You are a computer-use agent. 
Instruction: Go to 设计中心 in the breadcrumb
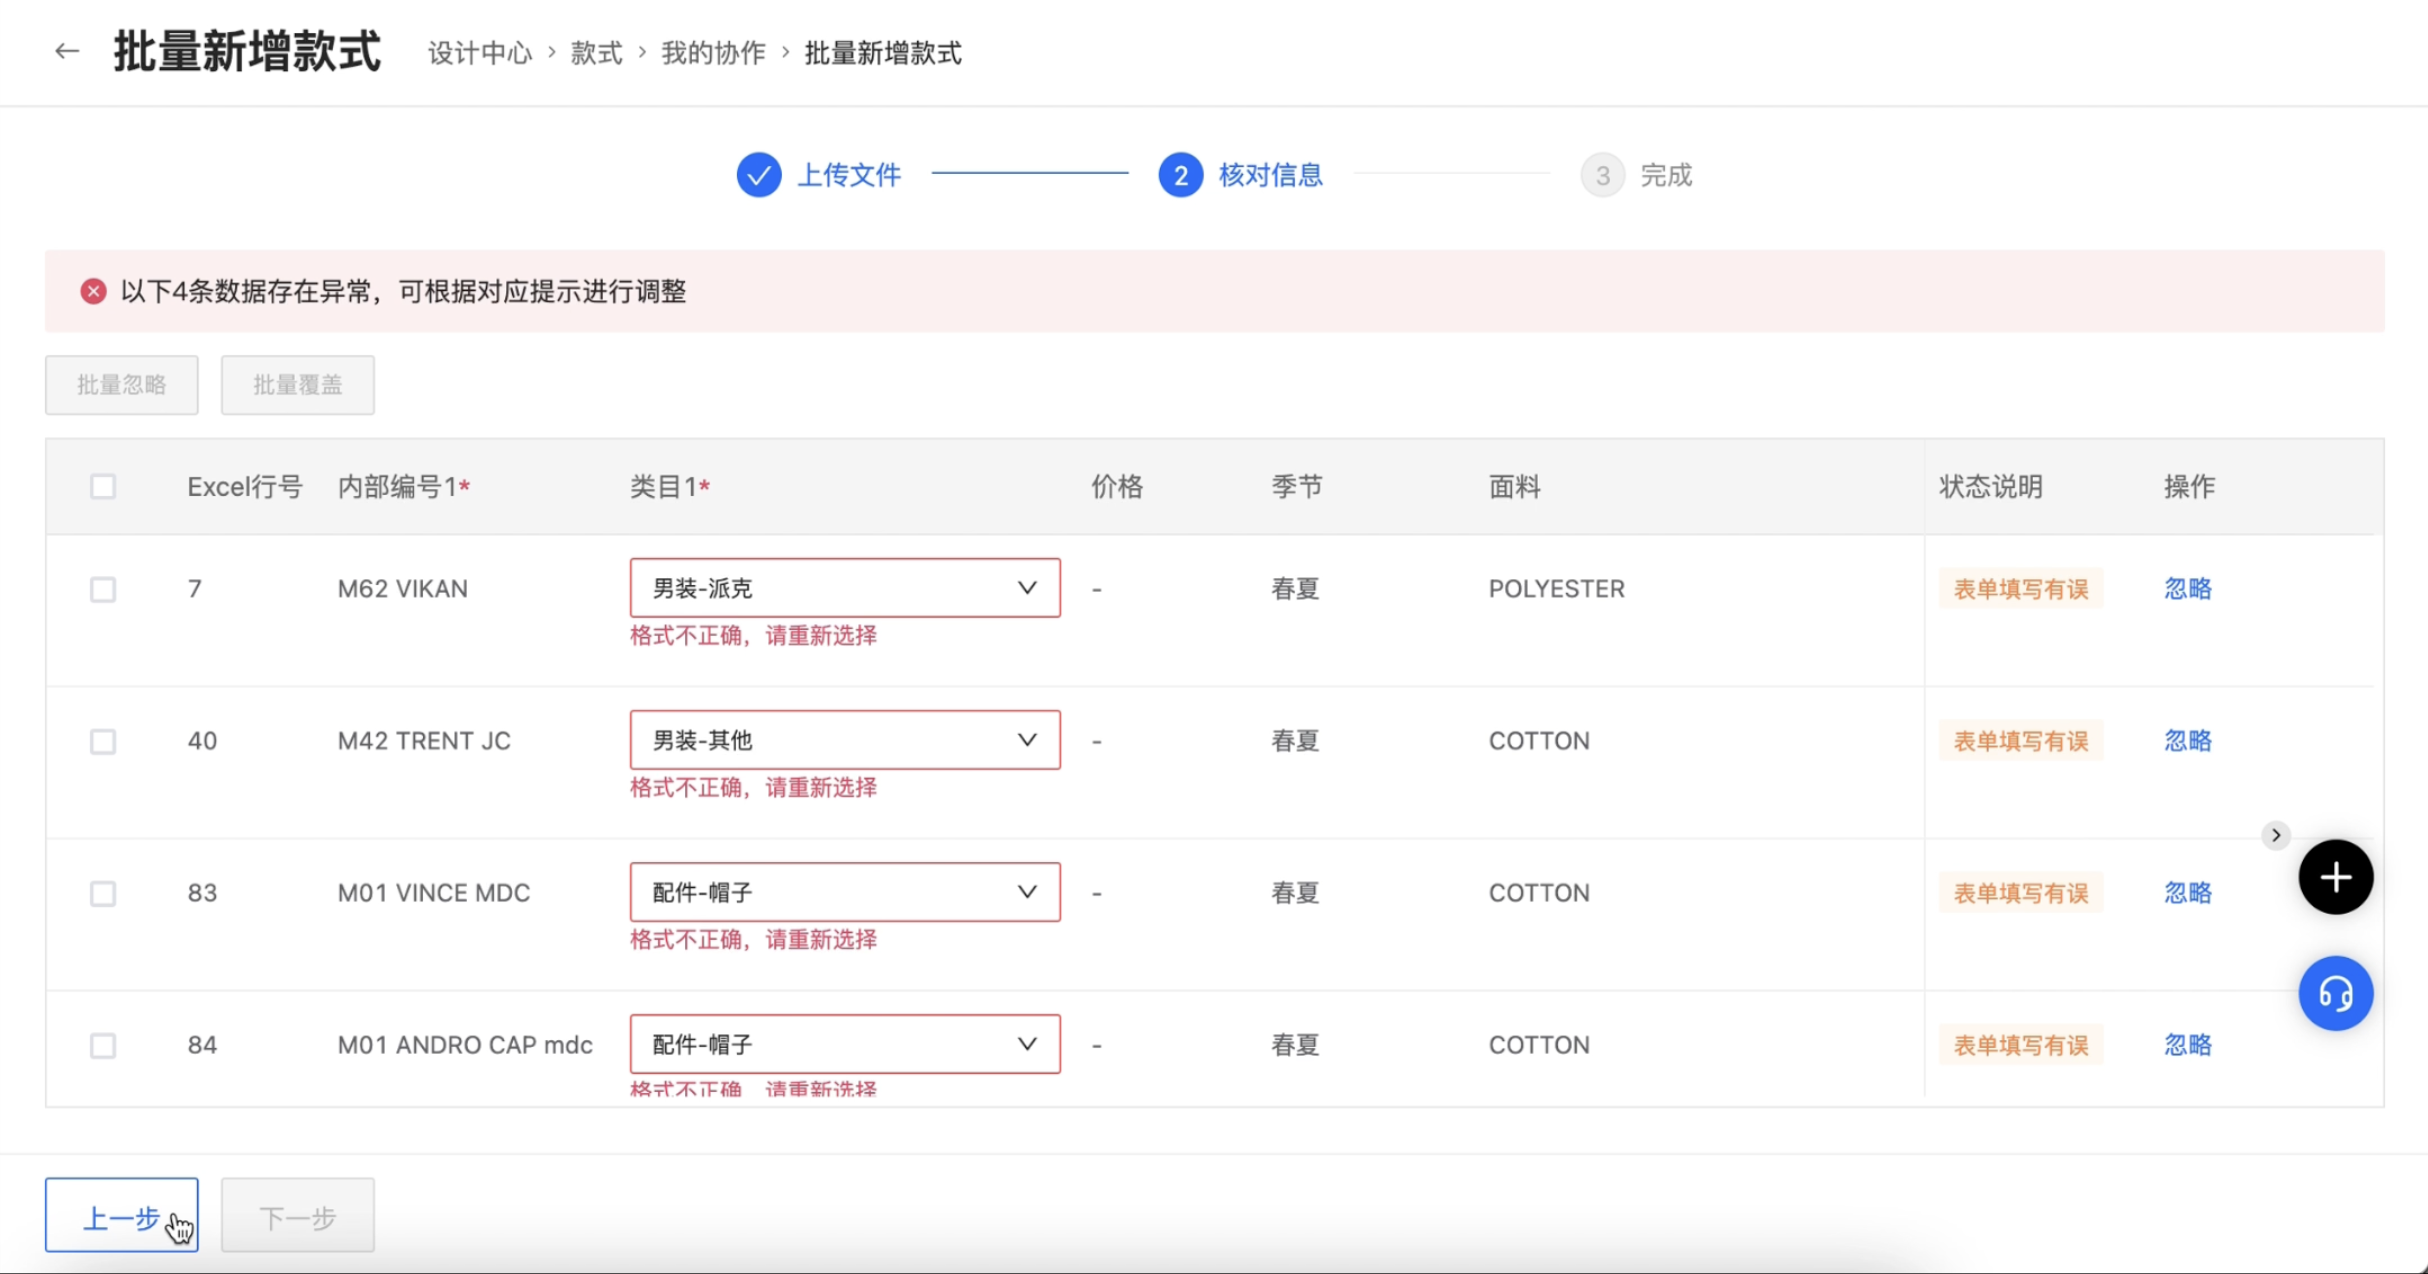(480, 53)
